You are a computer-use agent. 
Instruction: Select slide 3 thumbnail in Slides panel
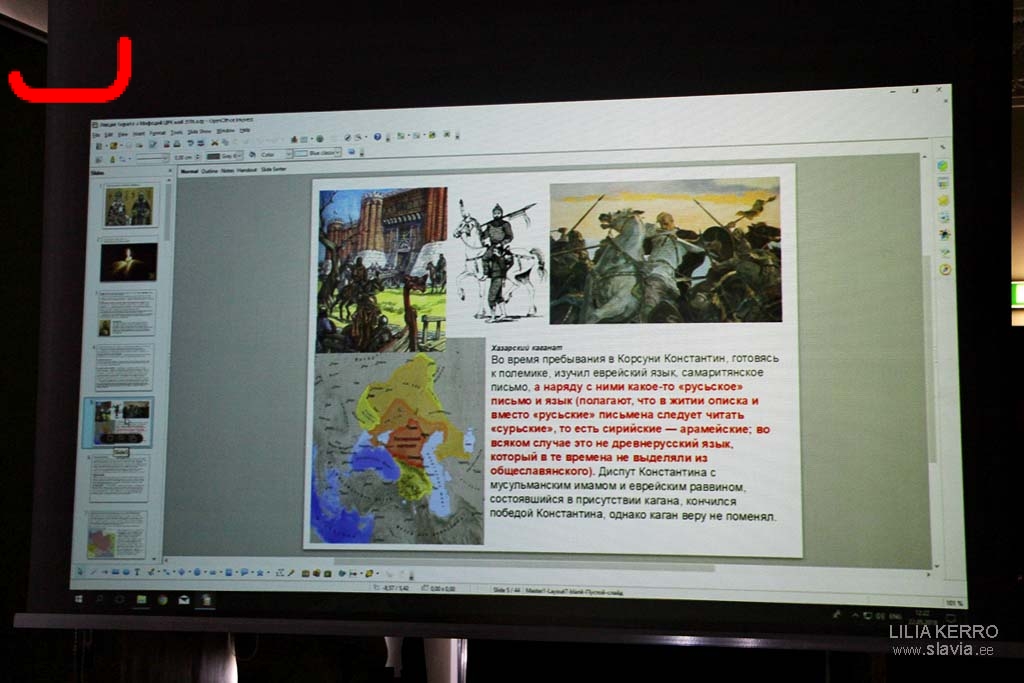126,313
